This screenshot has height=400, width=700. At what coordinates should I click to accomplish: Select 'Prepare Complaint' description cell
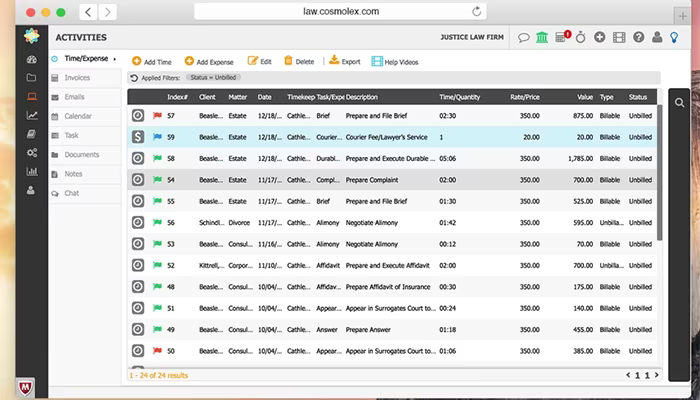pyautogui.click(x=371, y=180)
